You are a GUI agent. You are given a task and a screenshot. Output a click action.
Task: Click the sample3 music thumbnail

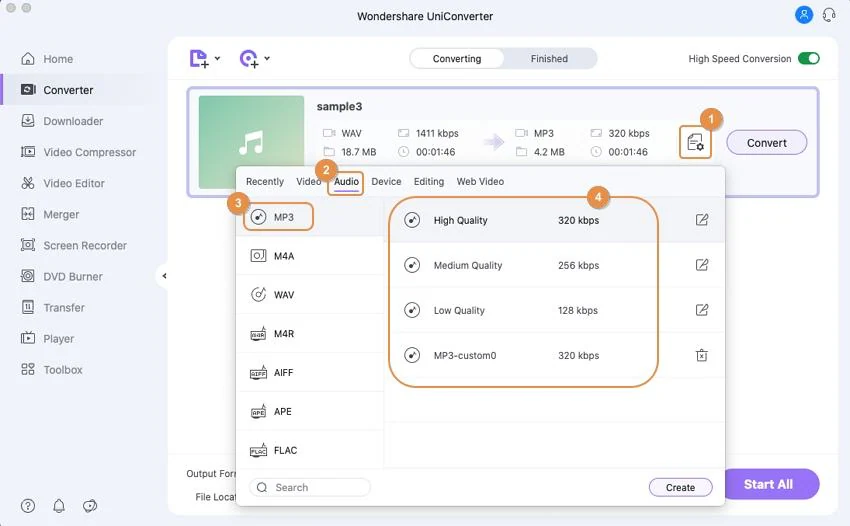tap(251, 142)
